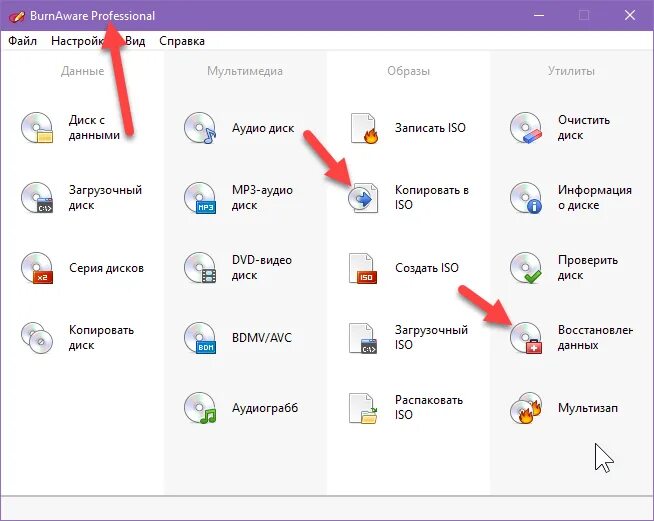The image size is (654, 521).
Task: Click the 'Очистить диск' label
Action: [x=584, y=128]
